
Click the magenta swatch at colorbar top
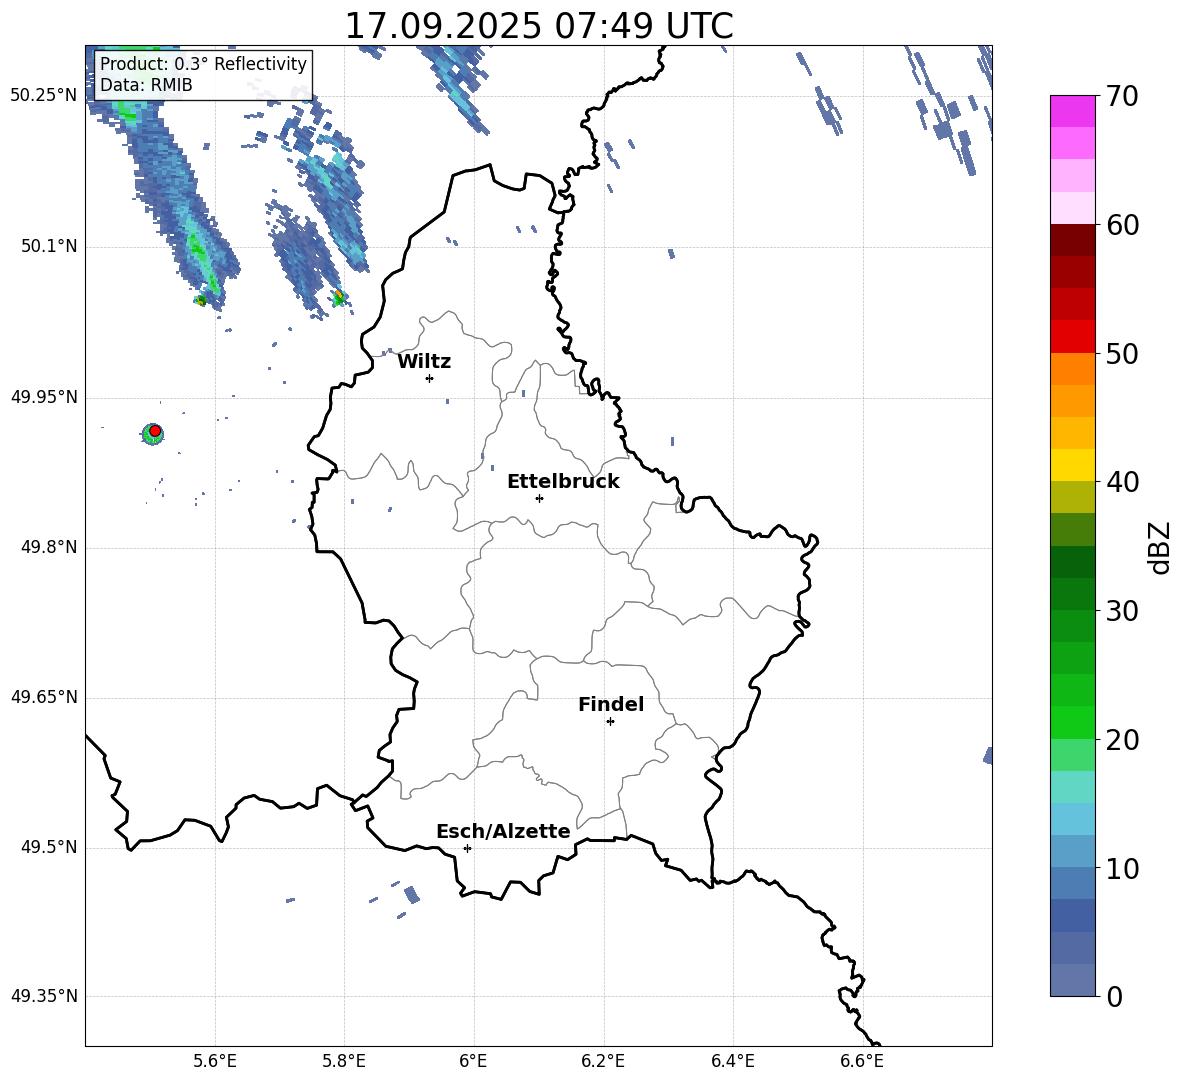[1072, 111]
